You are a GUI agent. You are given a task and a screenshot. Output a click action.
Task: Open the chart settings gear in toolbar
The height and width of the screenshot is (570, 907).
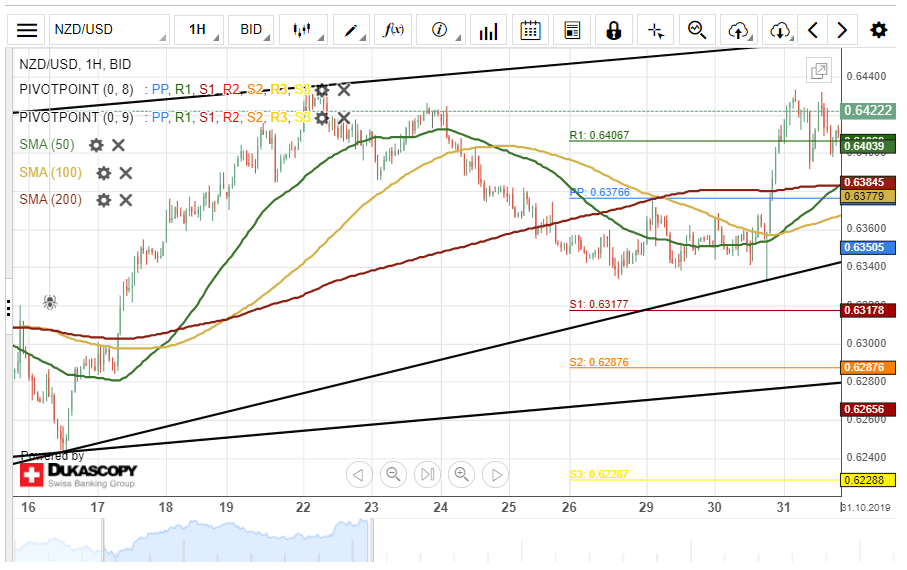(x=878, y=30)
